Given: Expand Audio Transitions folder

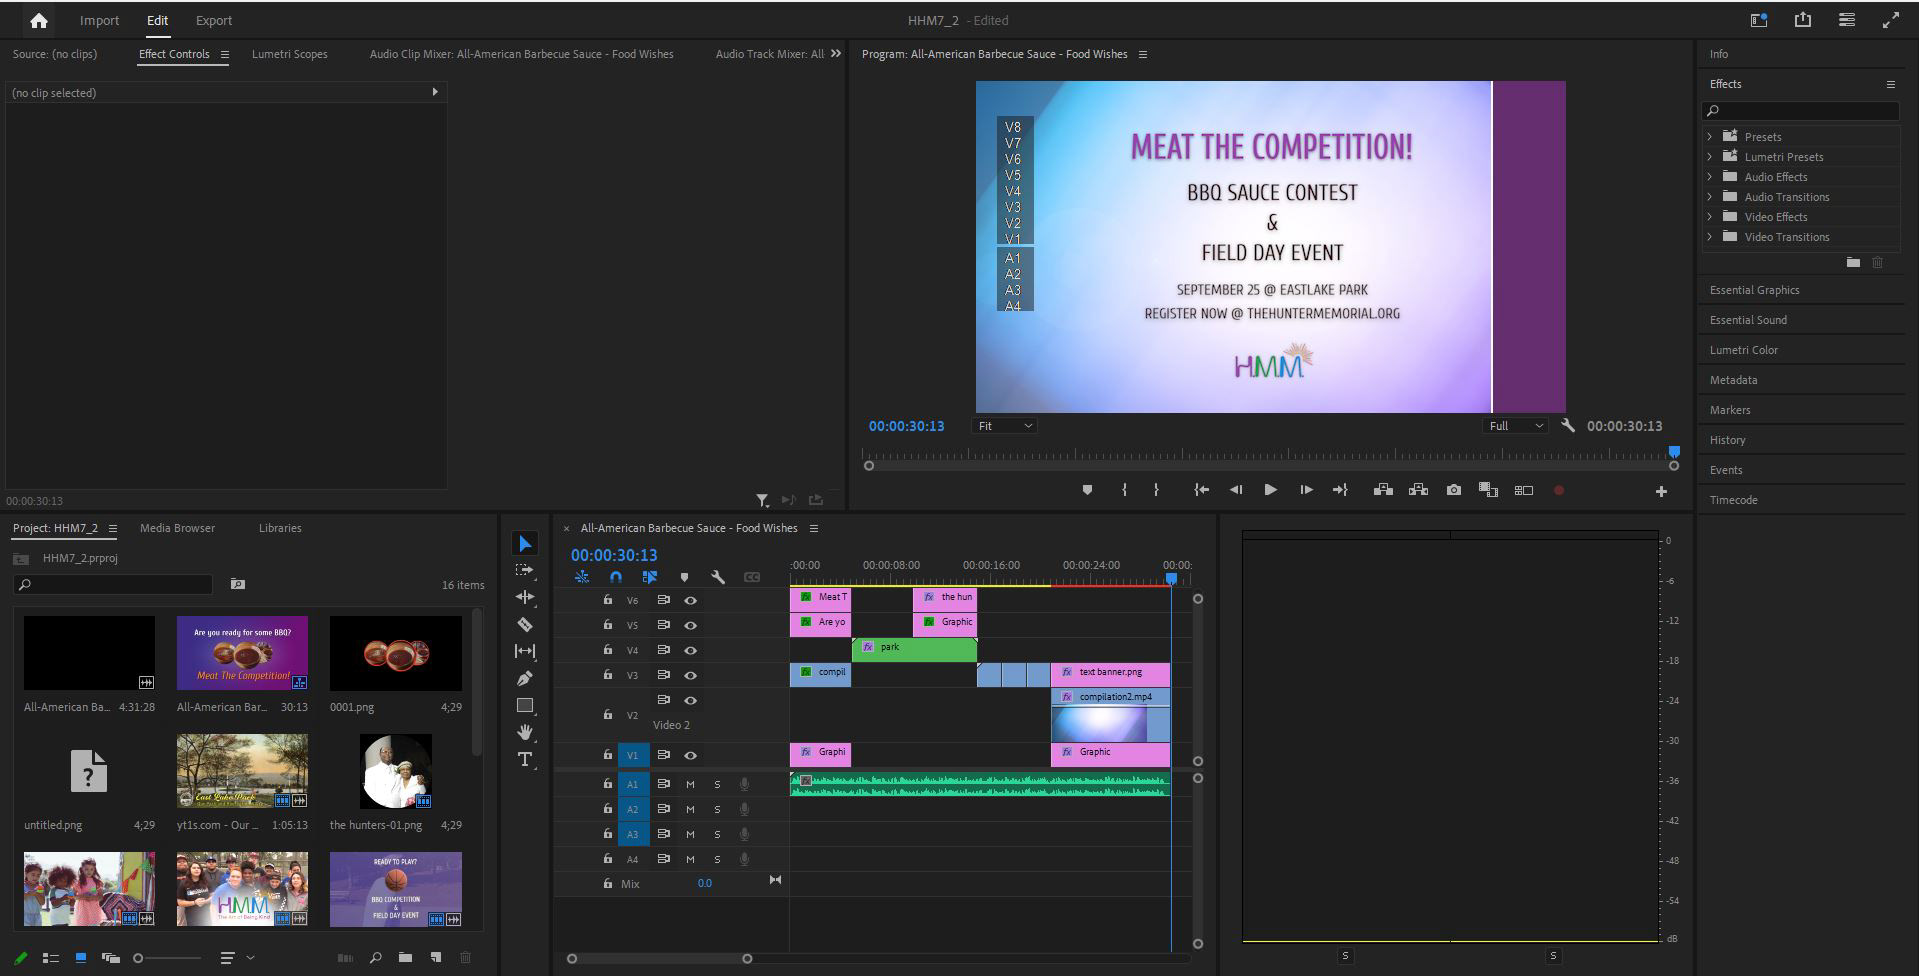Looking at the screenshot, I should click(1709, 196).
